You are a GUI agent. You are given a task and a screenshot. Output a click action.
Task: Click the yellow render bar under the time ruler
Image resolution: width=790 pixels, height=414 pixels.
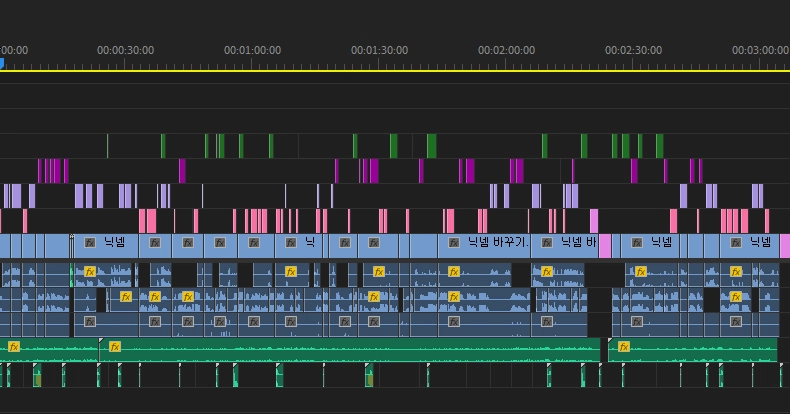[400, 71]
